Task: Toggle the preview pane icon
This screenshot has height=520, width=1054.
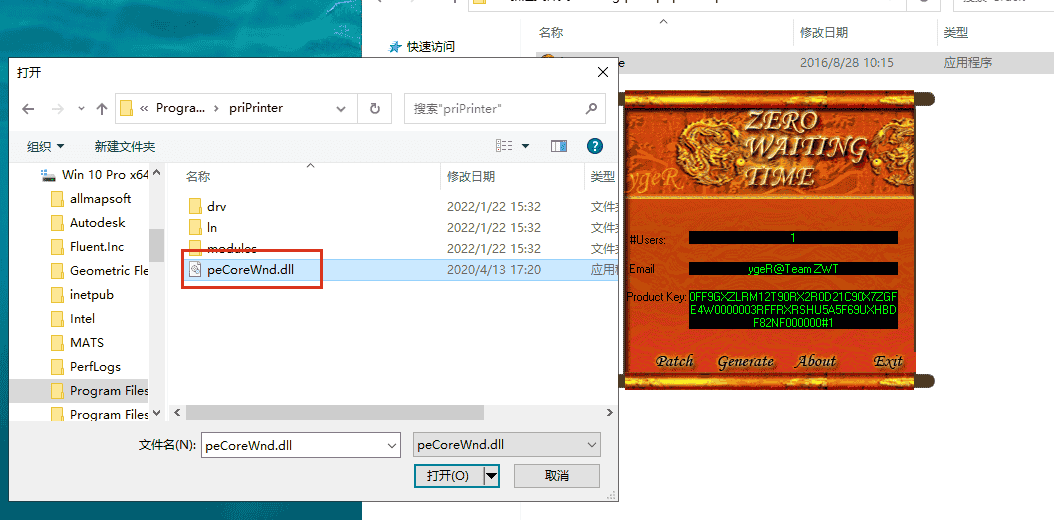Action: 559,146
